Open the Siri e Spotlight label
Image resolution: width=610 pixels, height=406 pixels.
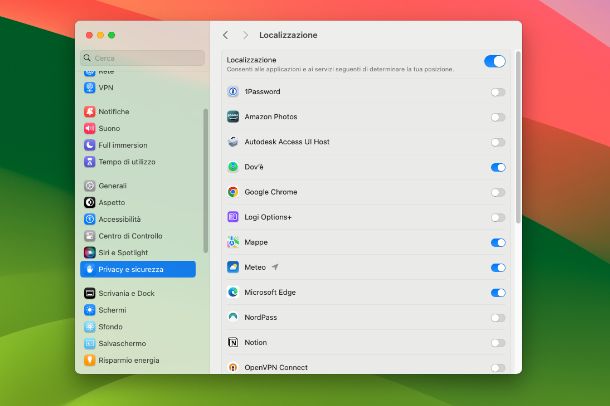[x=123, y=253]
